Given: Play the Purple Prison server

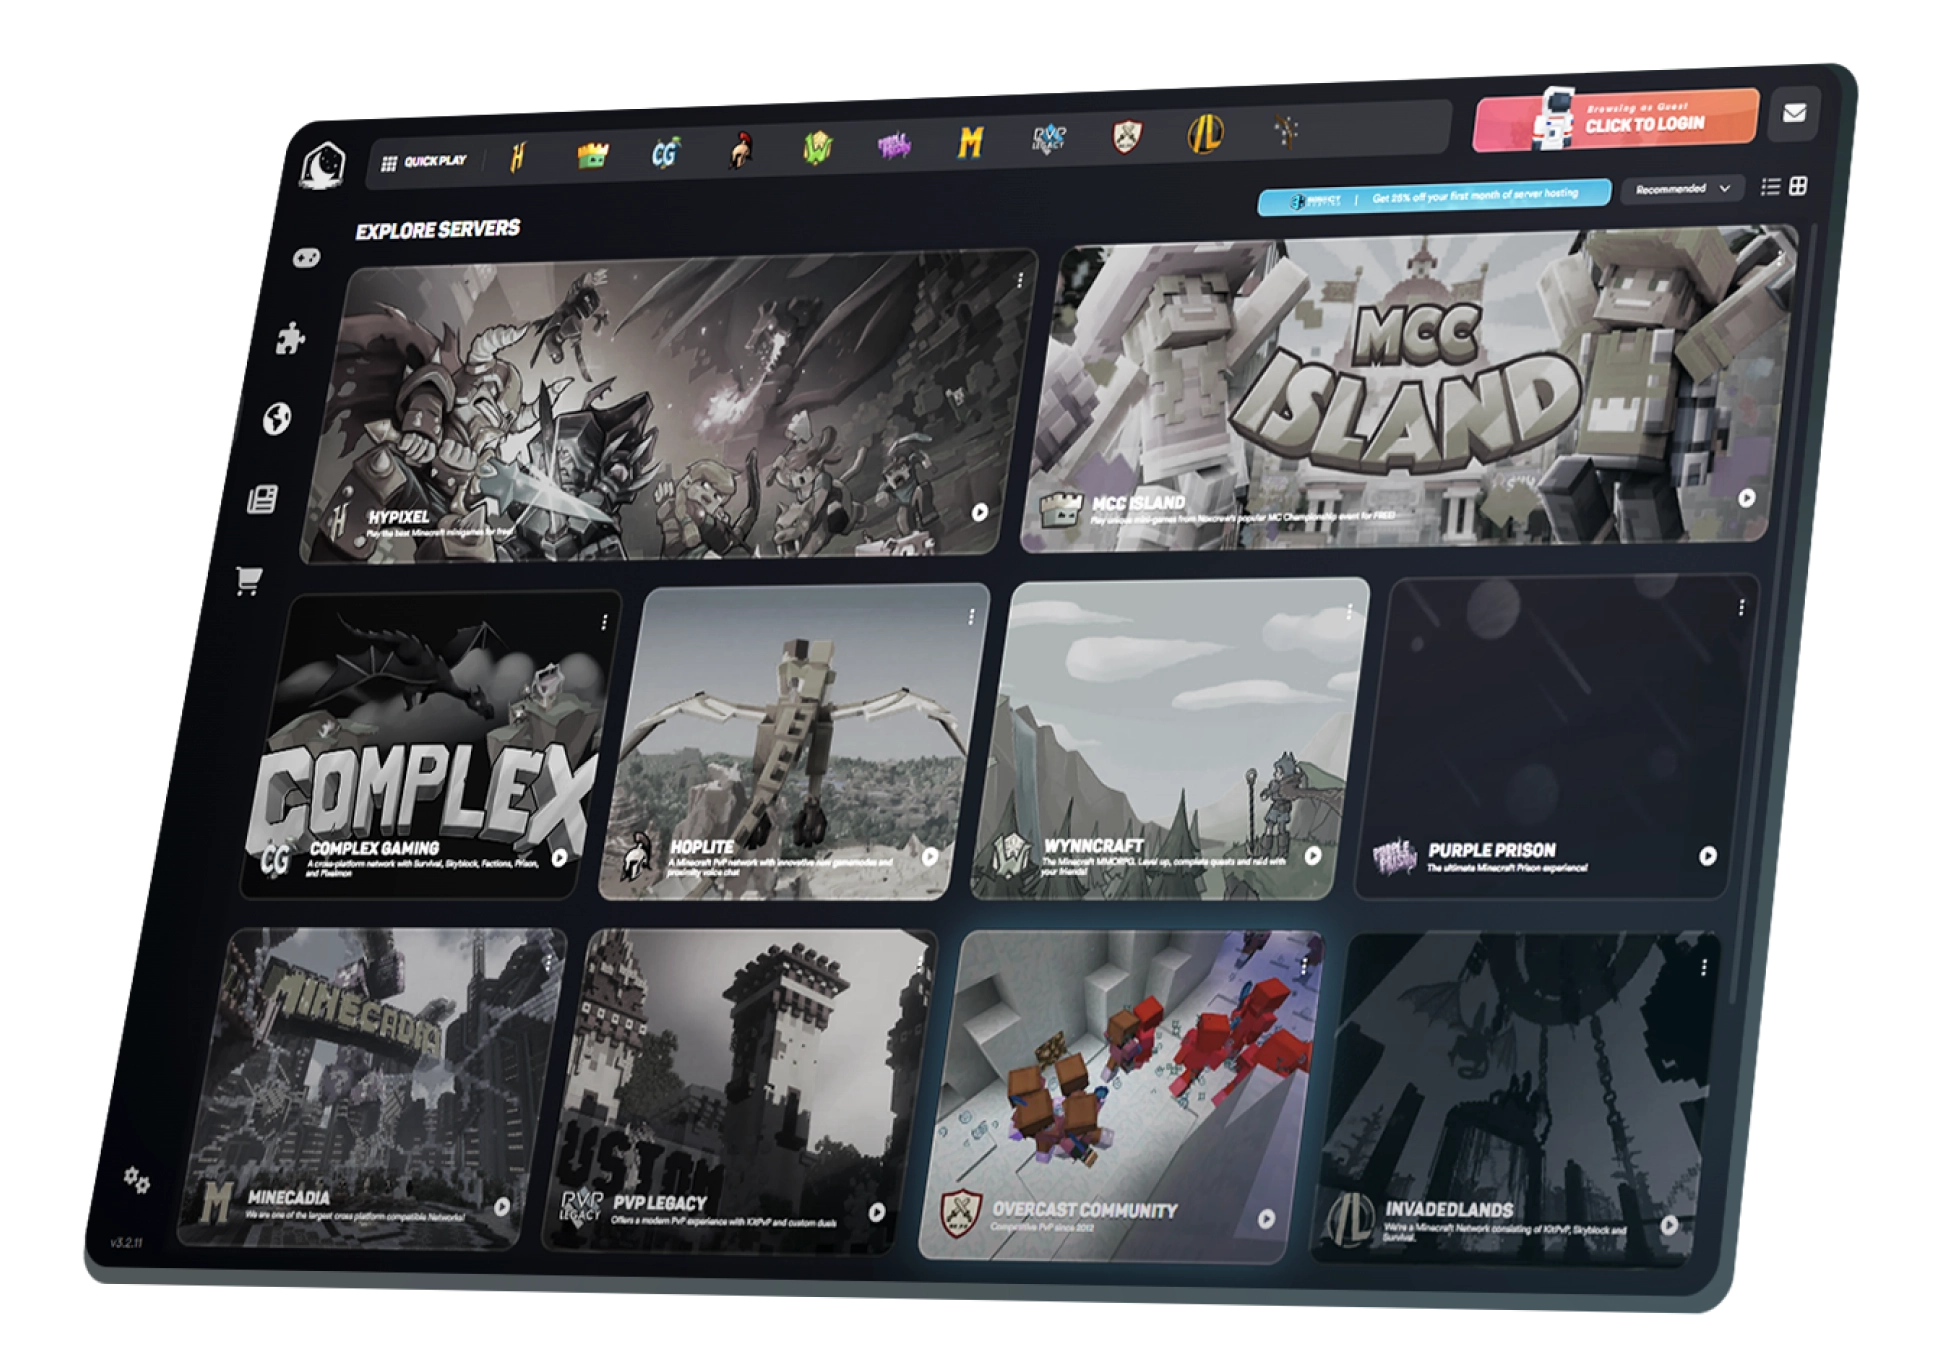Looking at the screenshot, I should coord(1708,855).
